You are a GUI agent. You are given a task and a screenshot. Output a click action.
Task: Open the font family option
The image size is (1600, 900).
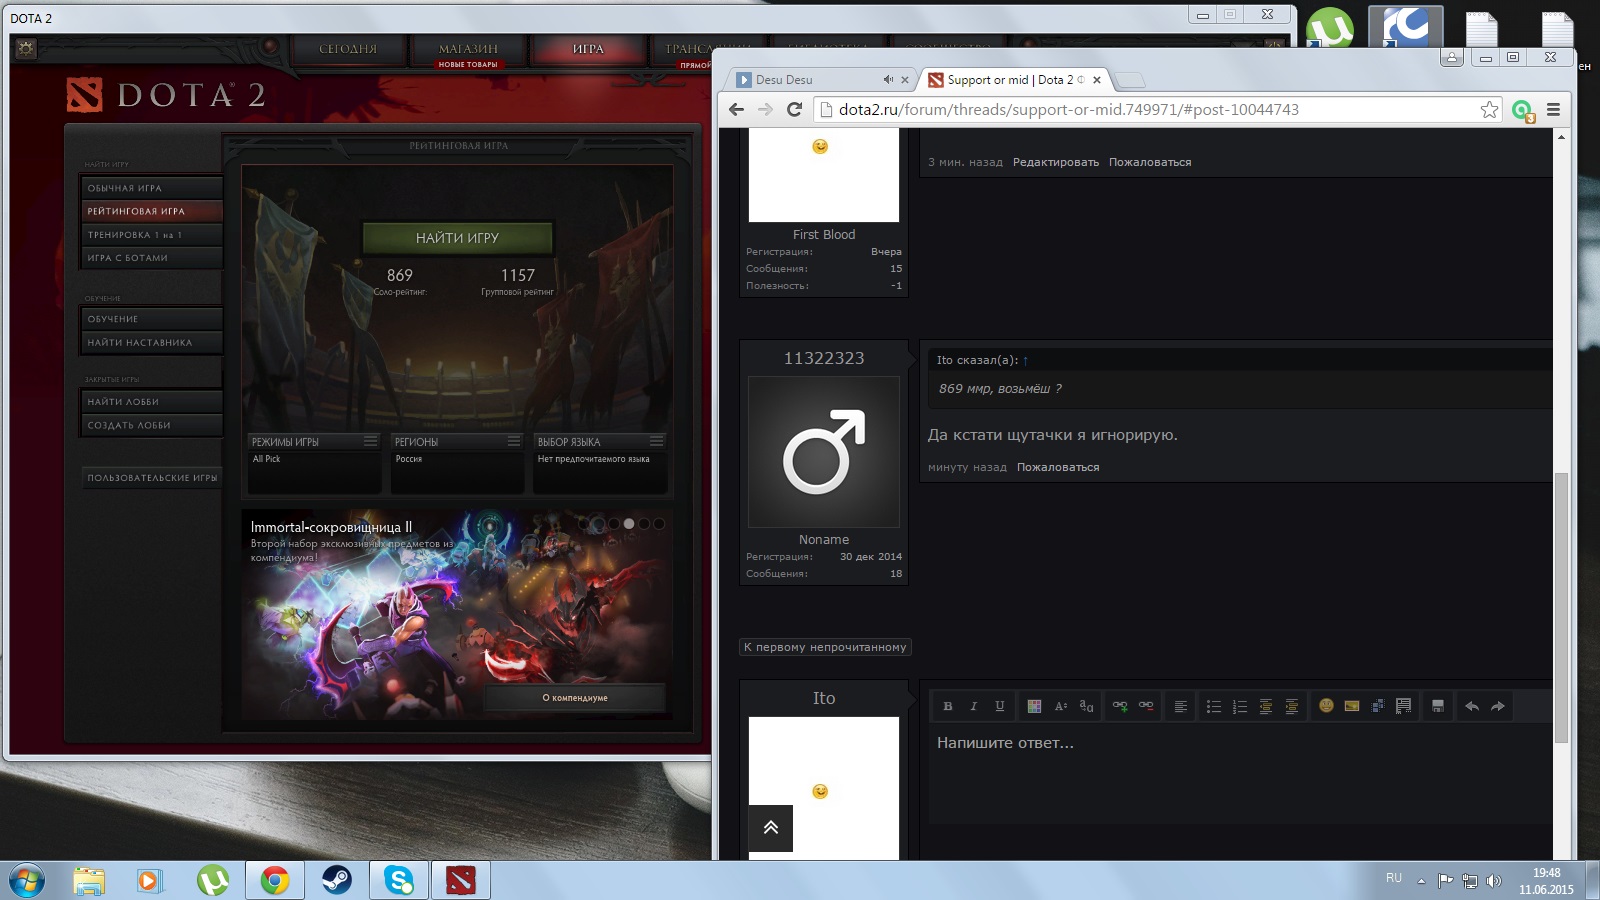pos(1087,706)
